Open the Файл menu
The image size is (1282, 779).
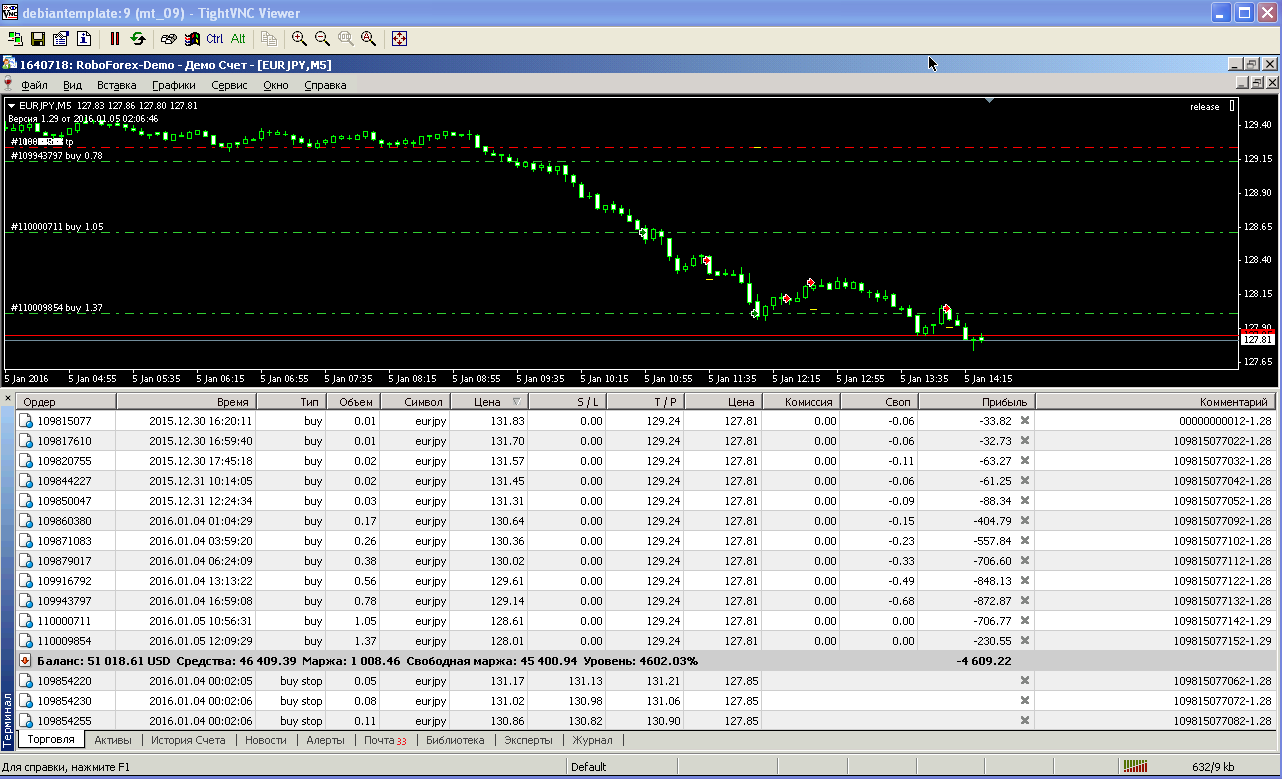click(34, 85)
